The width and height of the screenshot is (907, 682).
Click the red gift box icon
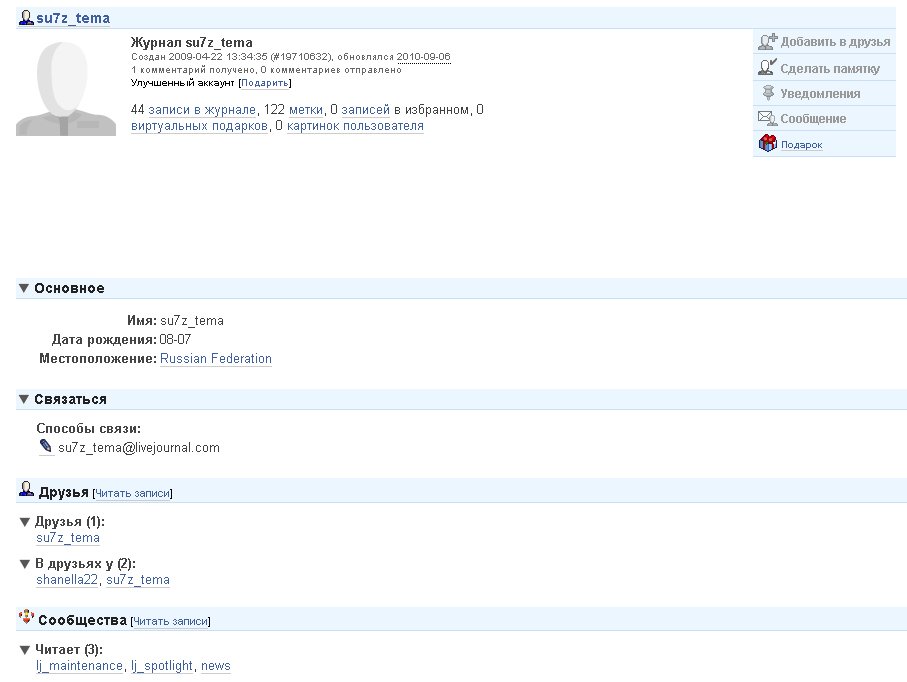pos(767,144)
